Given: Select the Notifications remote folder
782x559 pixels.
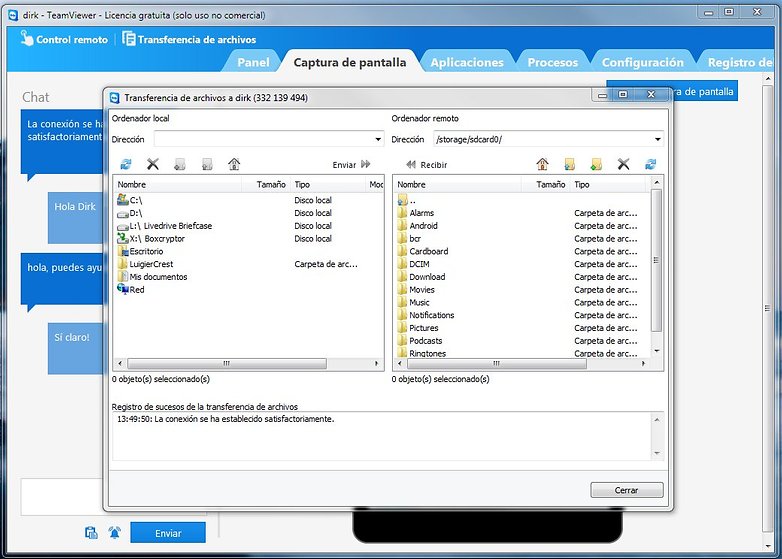Looking at the screenshot, I should (x=522, y=315).
